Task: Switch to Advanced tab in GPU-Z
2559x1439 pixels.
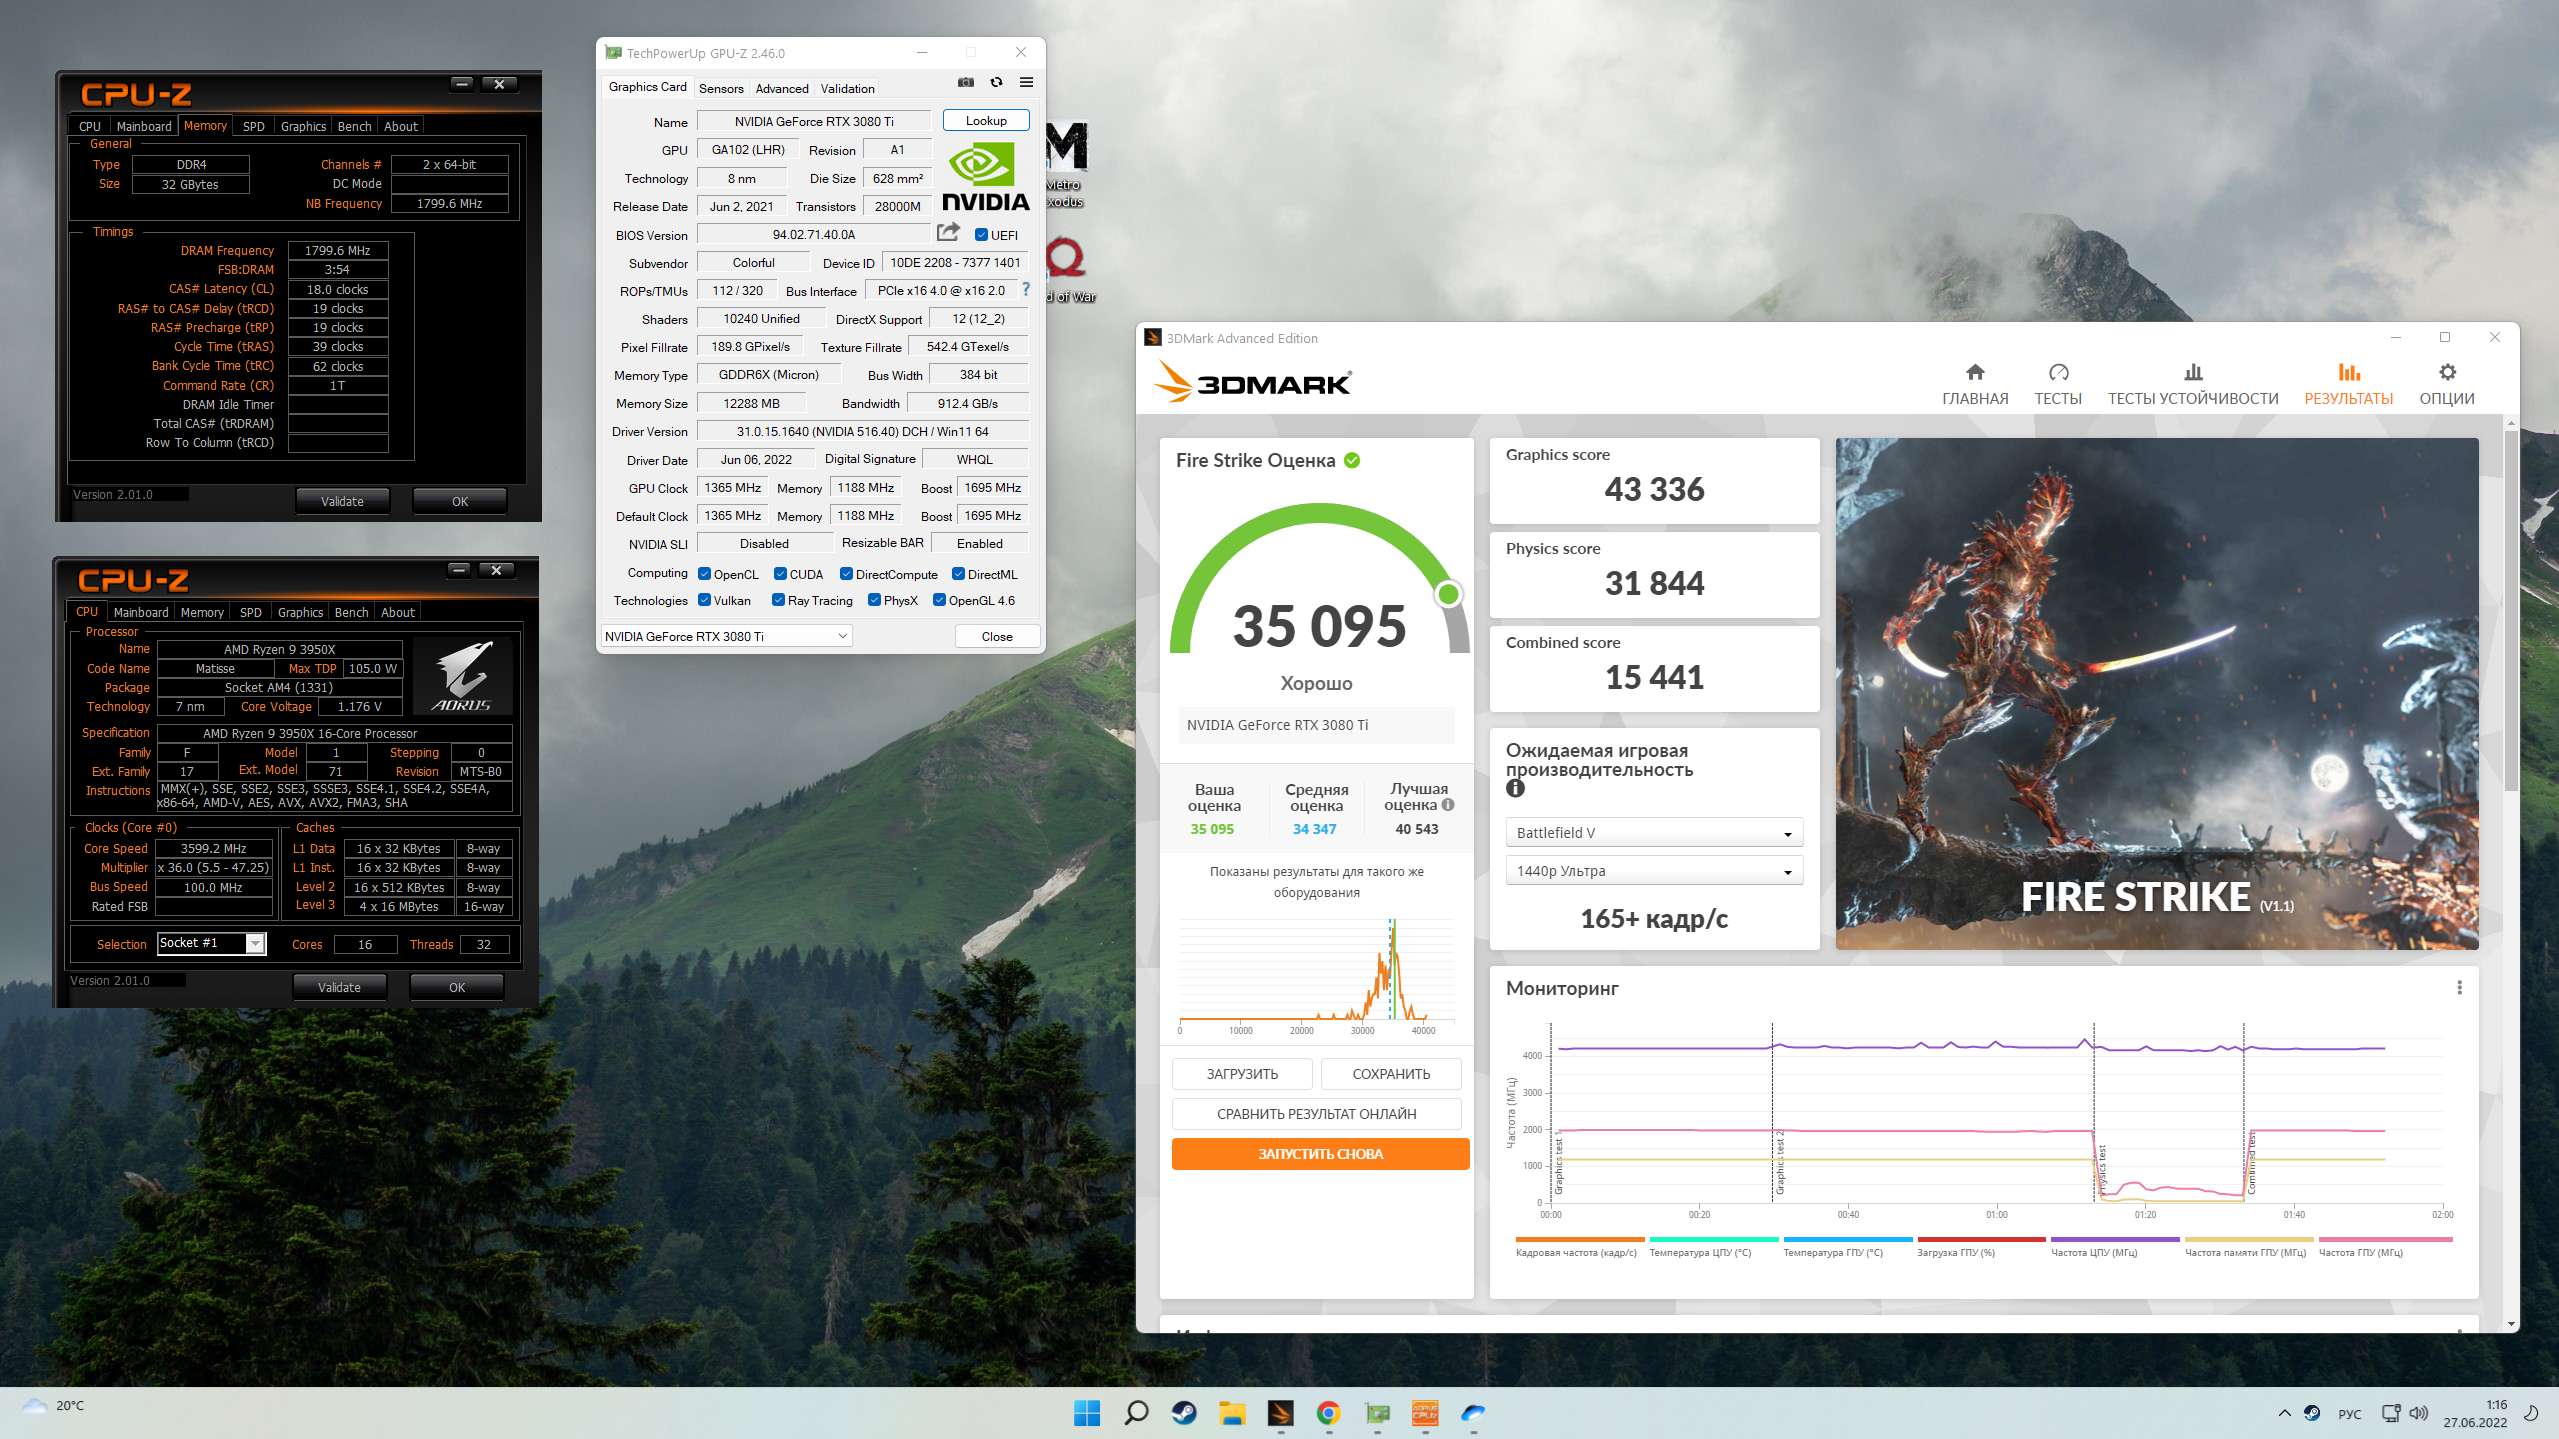Action: pyautogui.click(x=782, y=88)
